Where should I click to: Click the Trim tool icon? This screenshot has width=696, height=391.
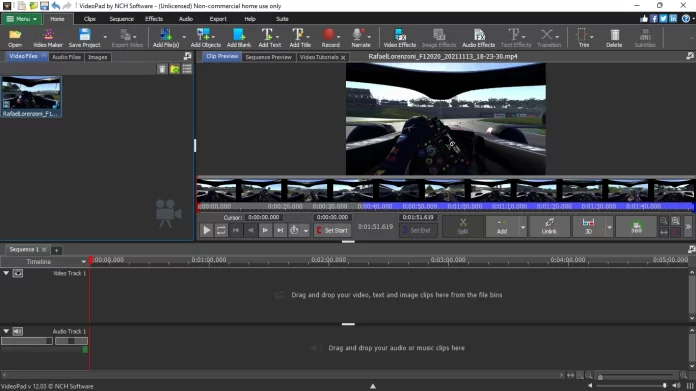click(583, 38)
